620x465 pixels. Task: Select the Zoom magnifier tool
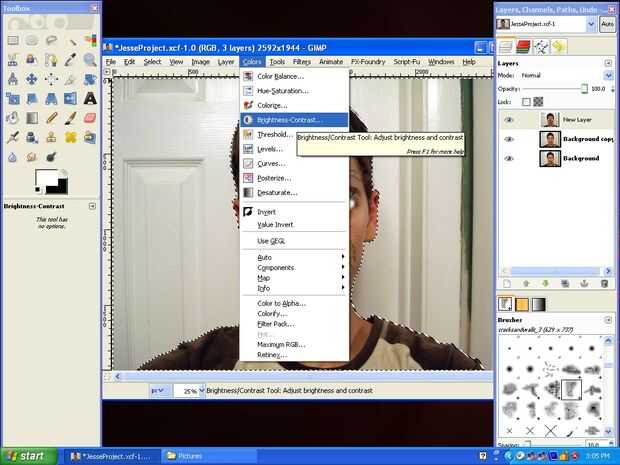[90, 60]
